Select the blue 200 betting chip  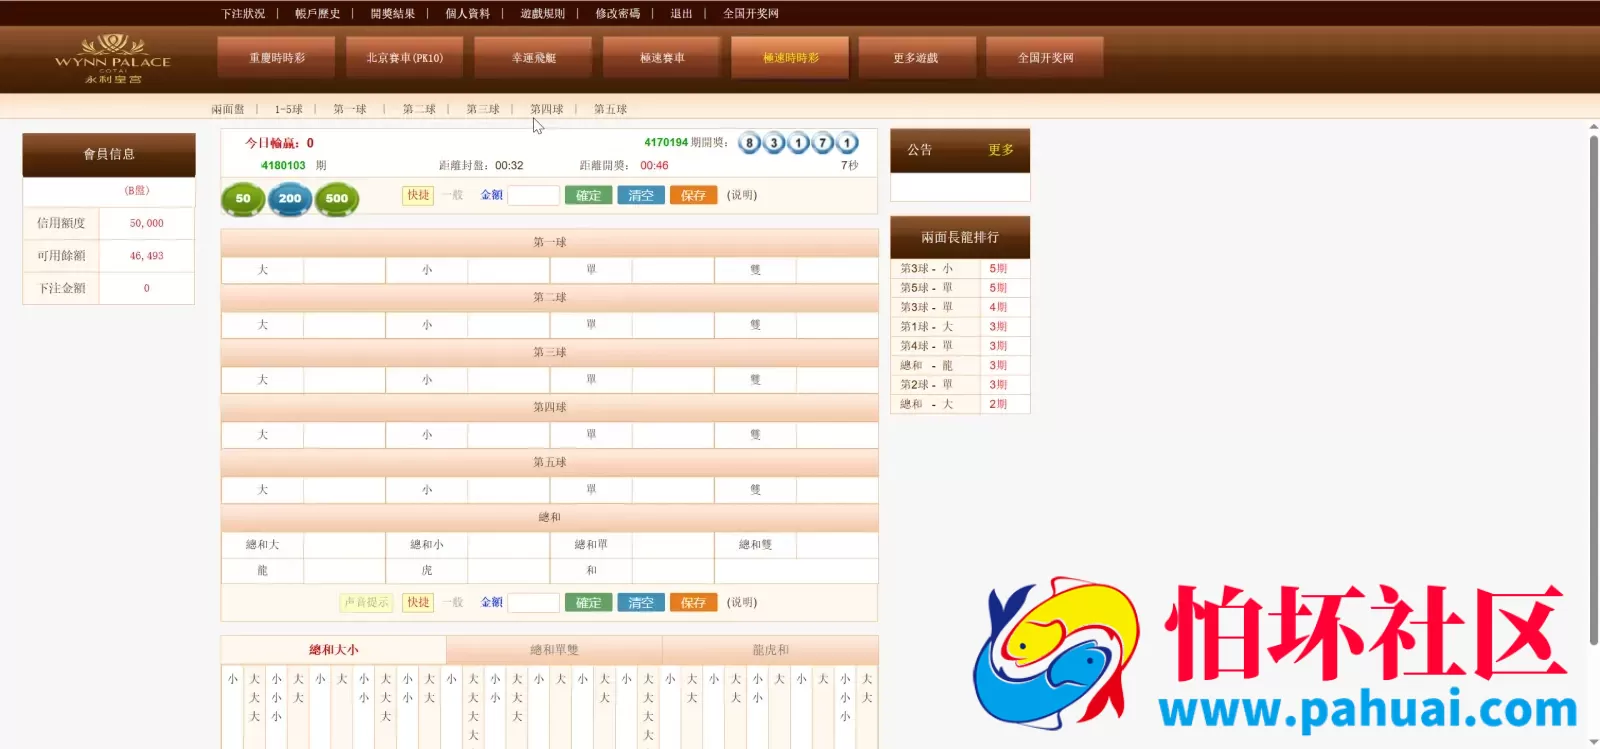pyautogui.click(x=290, y=198)
